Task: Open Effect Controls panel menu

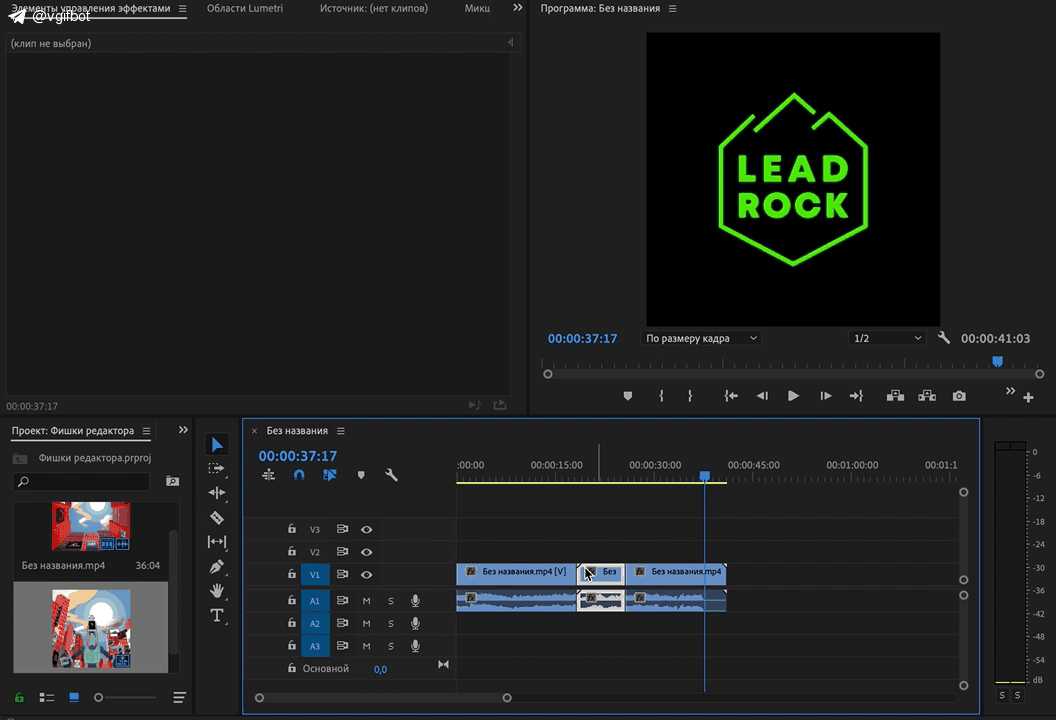Action: click(x=183, y=9)
